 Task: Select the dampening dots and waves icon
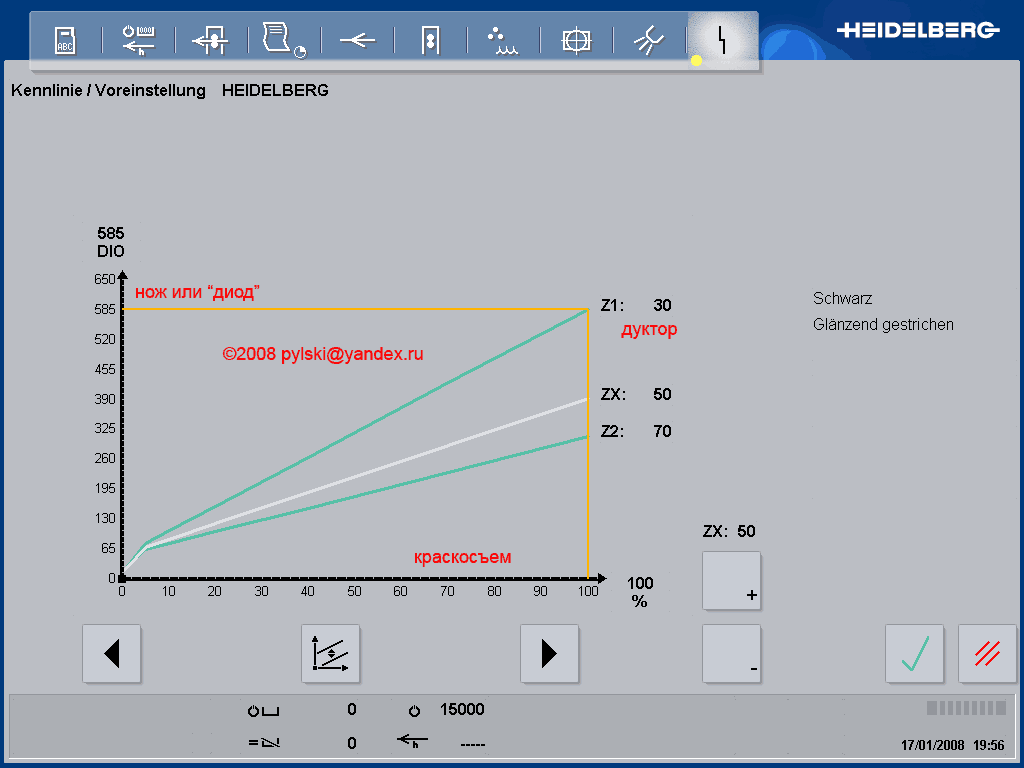click(502, 40)
